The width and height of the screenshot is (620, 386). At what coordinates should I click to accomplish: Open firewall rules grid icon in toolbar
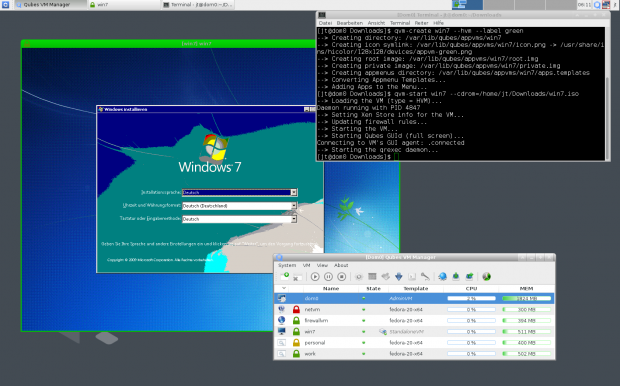tap(372, 276)
